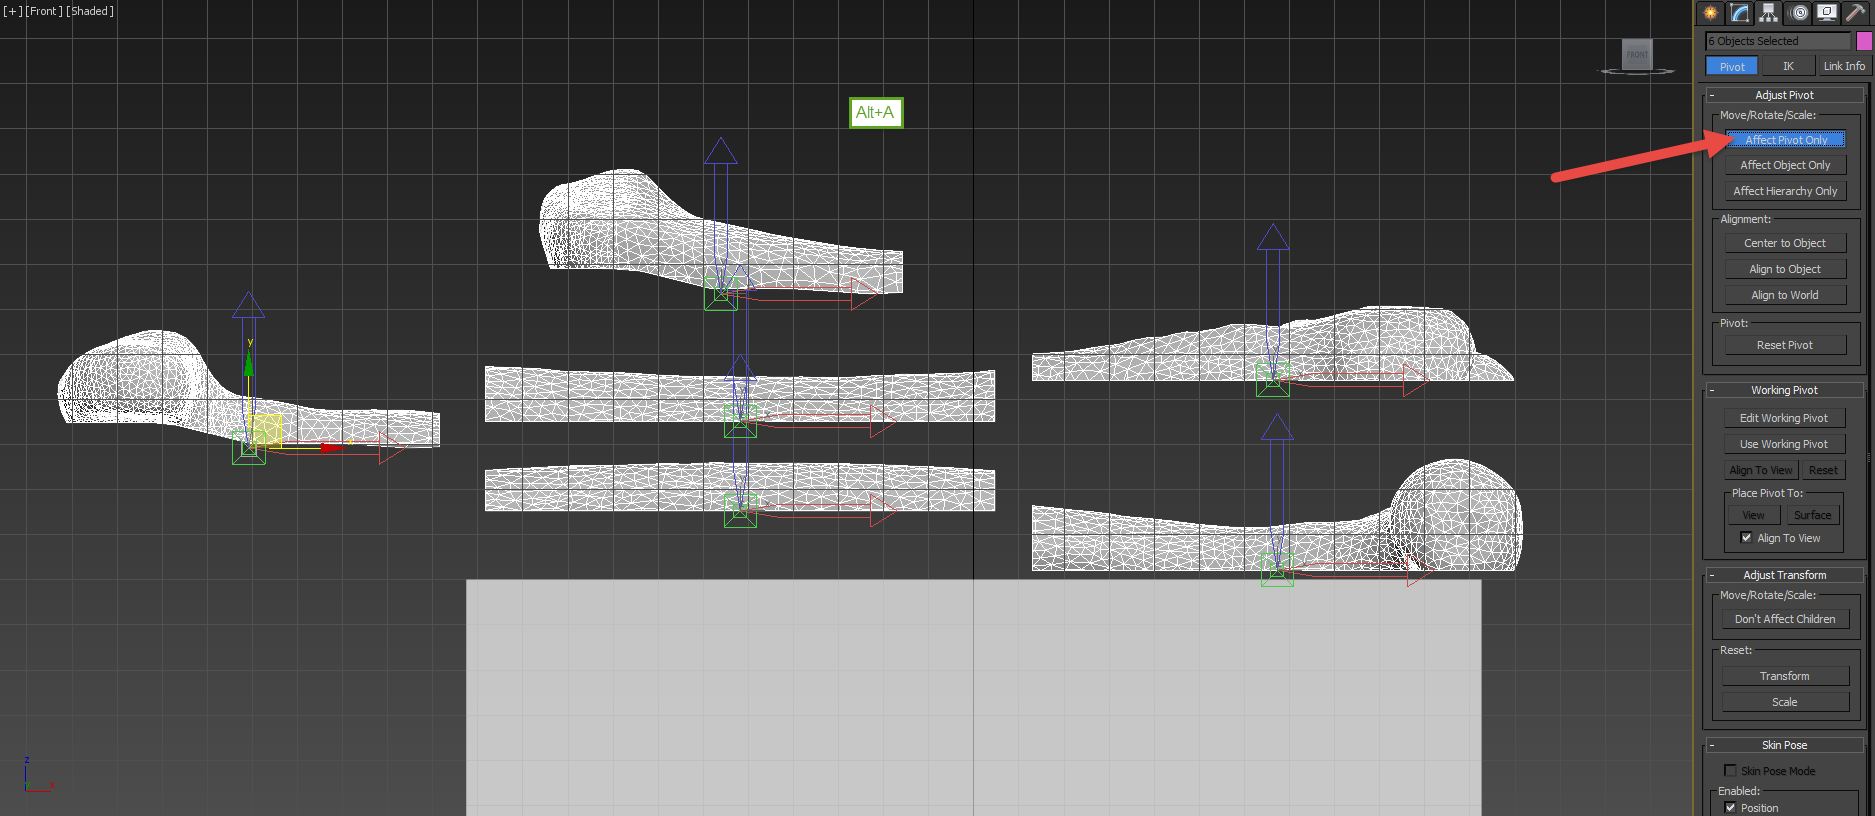This screenshot has width=1875, height=816.
Task: Click Align to World
Action: pos(1785,295)
